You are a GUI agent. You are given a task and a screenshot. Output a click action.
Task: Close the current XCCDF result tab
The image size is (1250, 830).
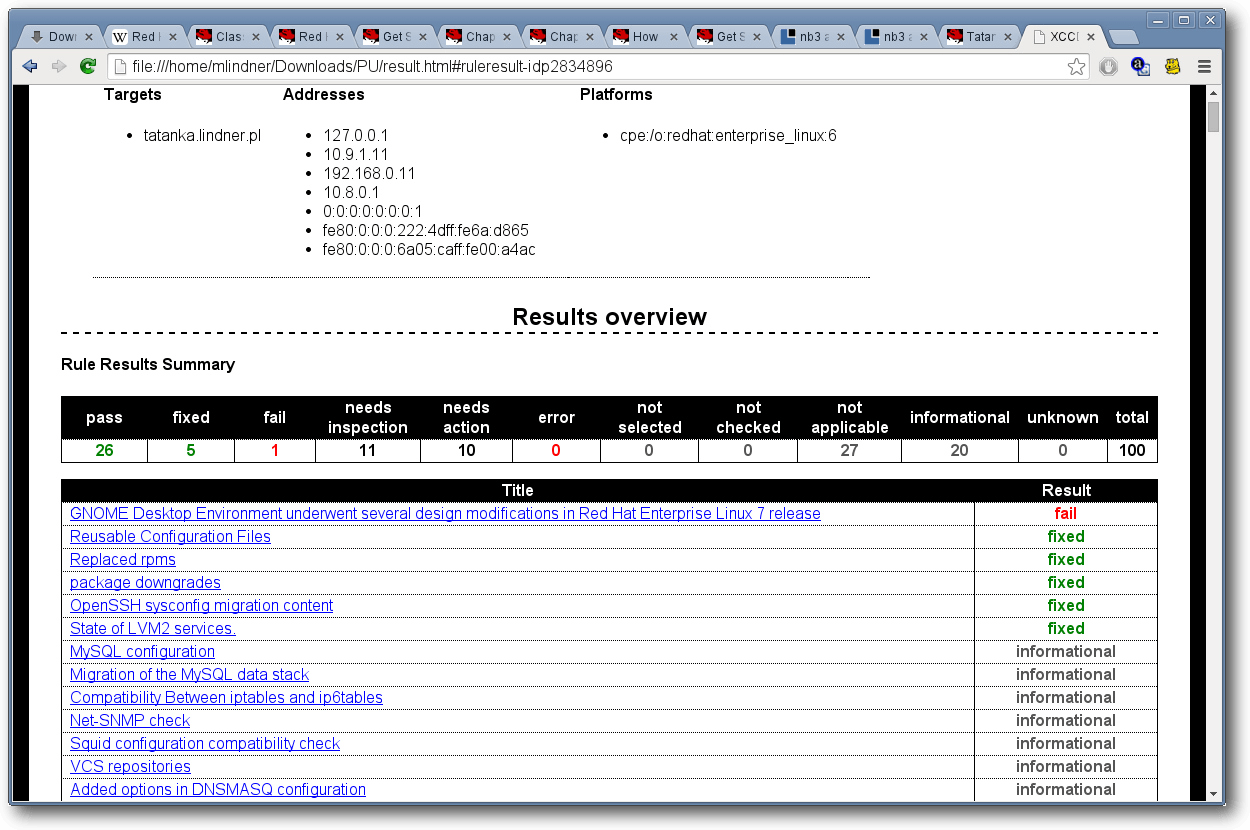(1090, 36)
